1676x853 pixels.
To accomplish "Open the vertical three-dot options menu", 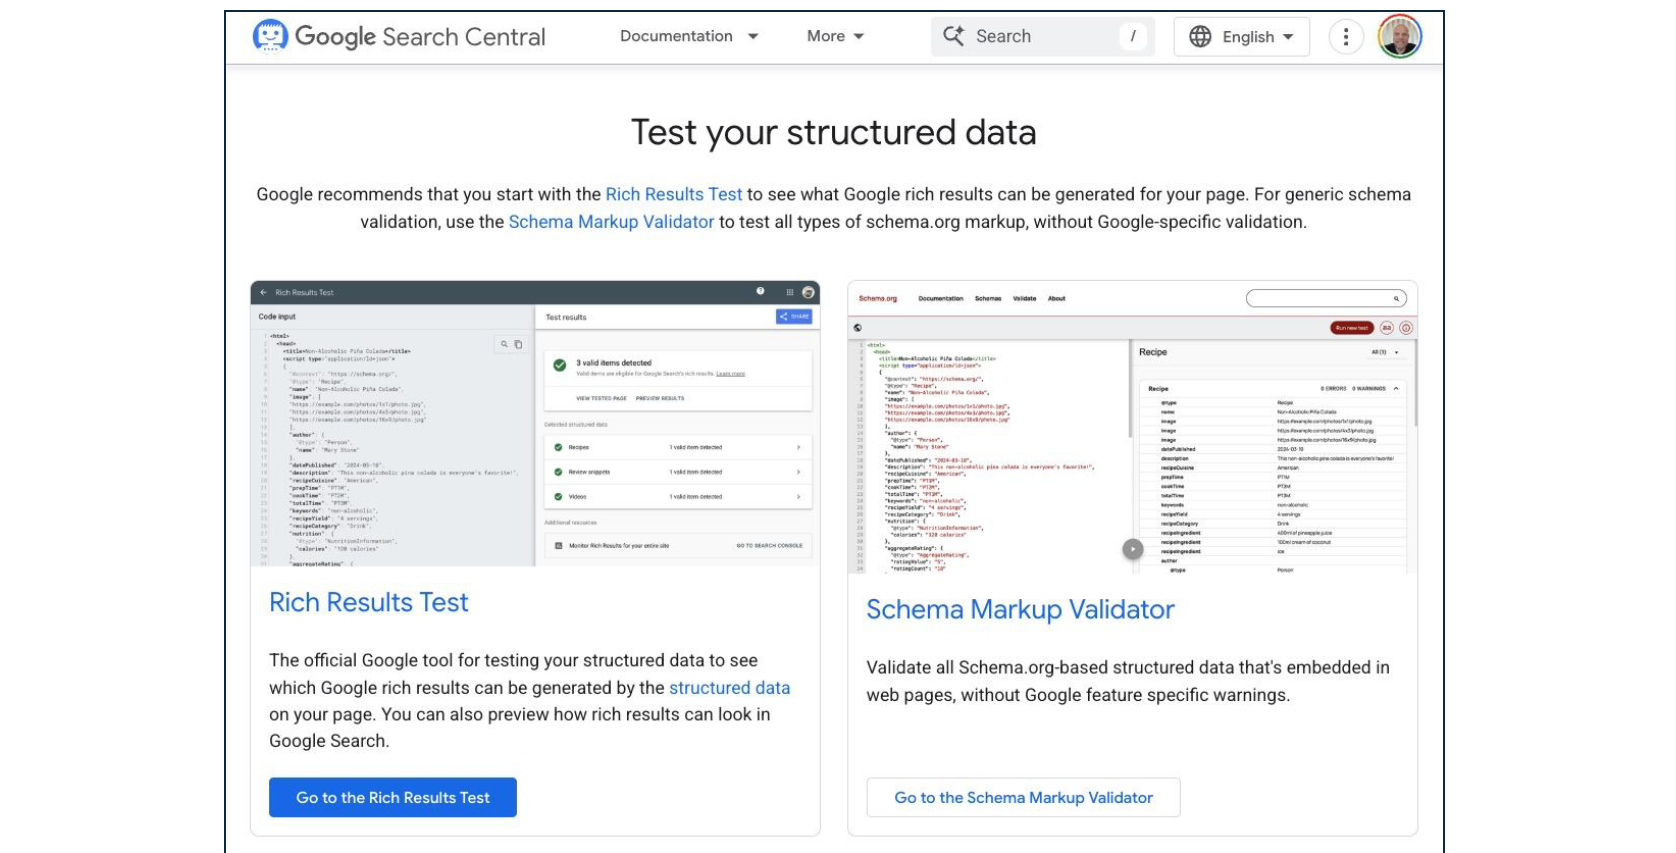I will point(1346,37).
